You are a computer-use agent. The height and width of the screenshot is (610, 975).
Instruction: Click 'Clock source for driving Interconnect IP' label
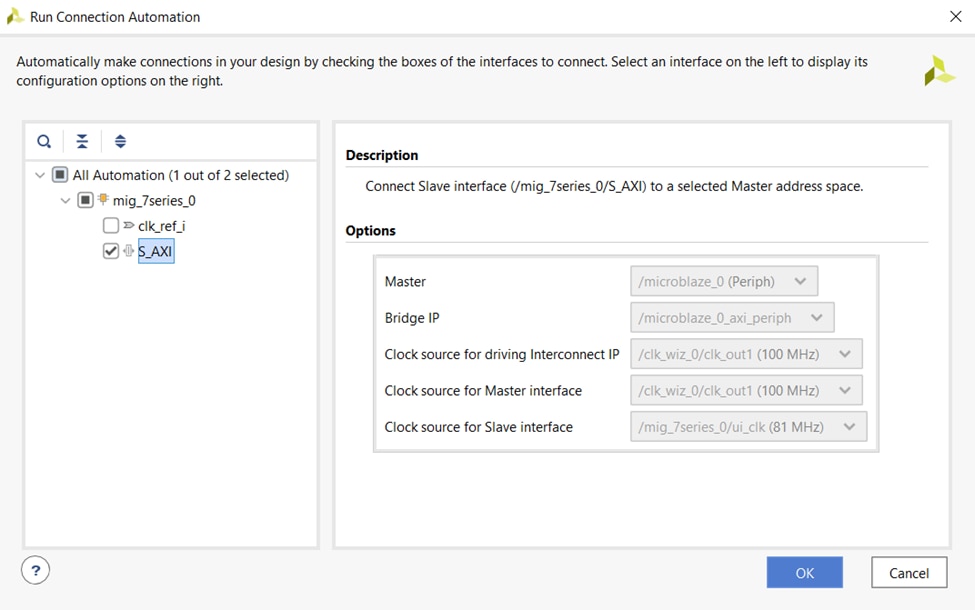tap(502, 354)
